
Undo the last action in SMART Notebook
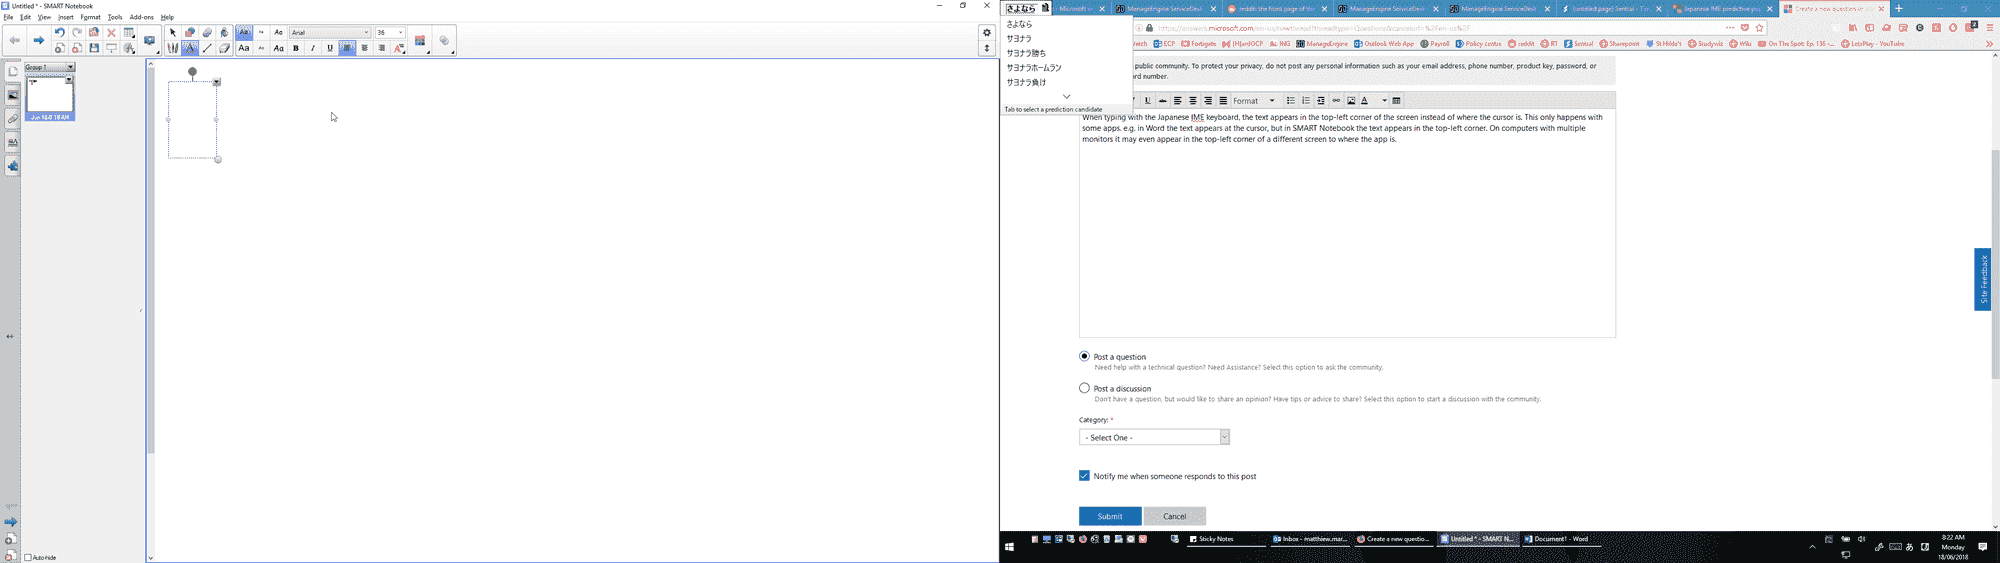pos(60,32)
